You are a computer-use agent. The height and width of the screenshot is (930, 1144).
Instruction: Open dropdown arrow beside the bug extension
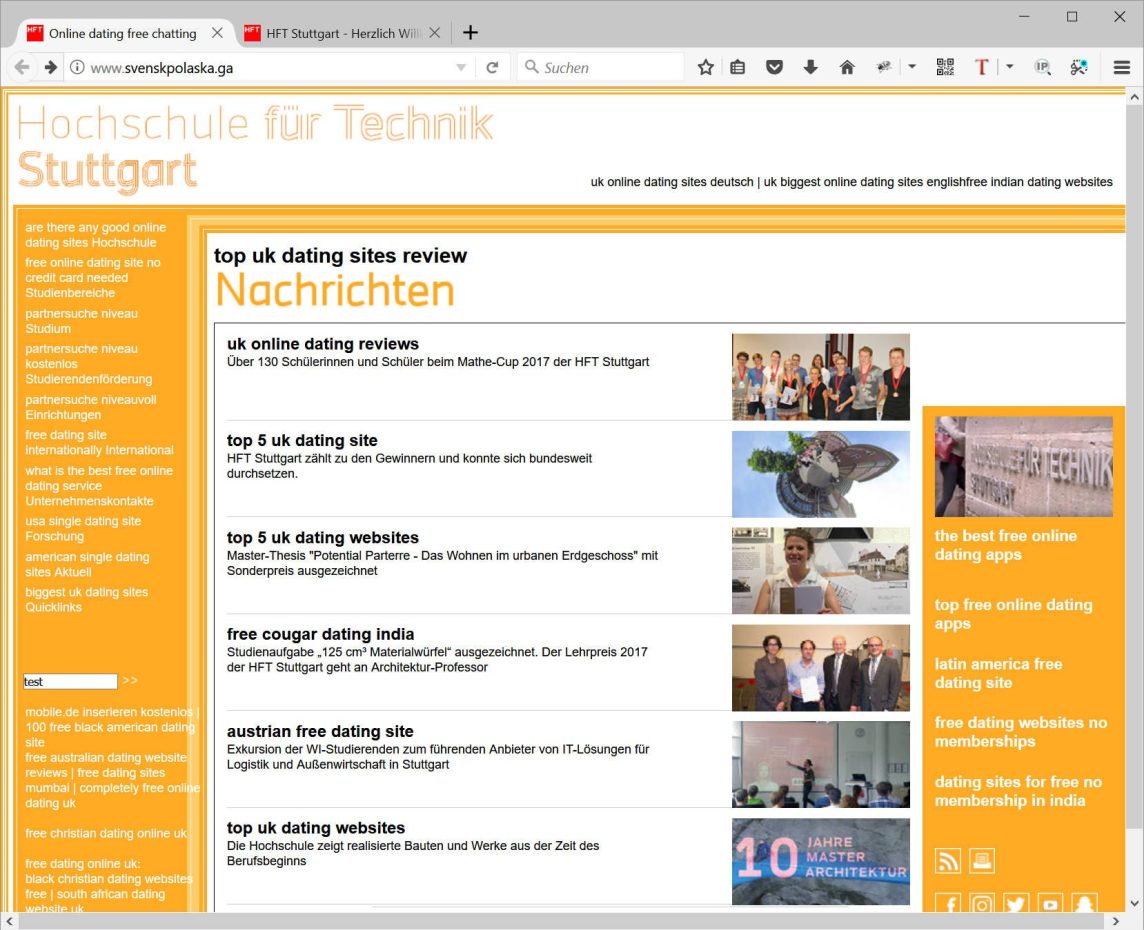click(912, 67)
